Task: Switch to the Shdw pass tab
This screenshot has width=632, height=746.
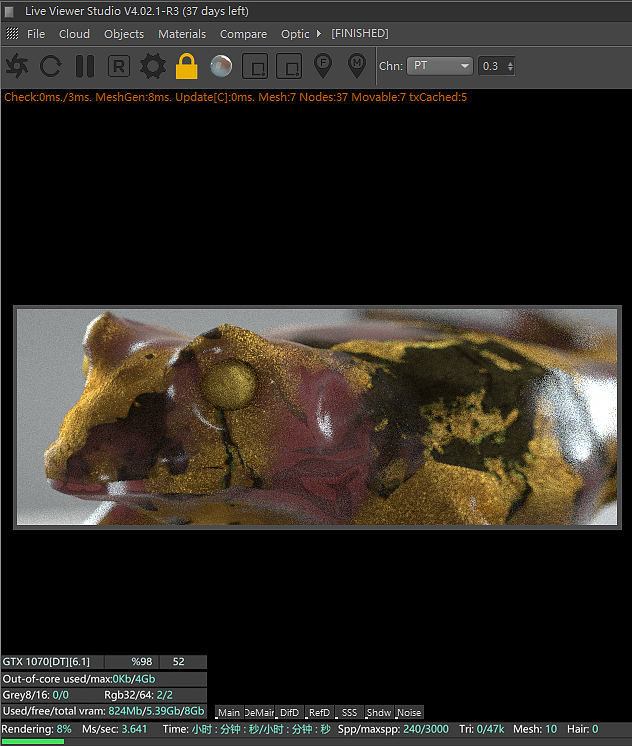Action: (x=379, y=712)
